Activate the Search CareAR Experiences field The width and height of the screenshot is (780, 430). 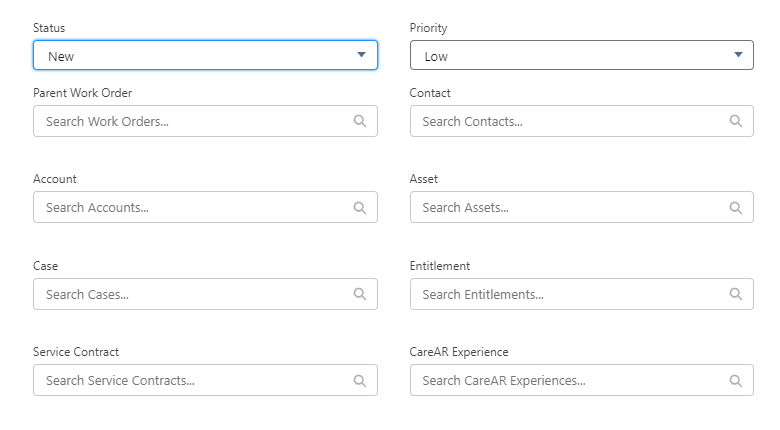582,380
